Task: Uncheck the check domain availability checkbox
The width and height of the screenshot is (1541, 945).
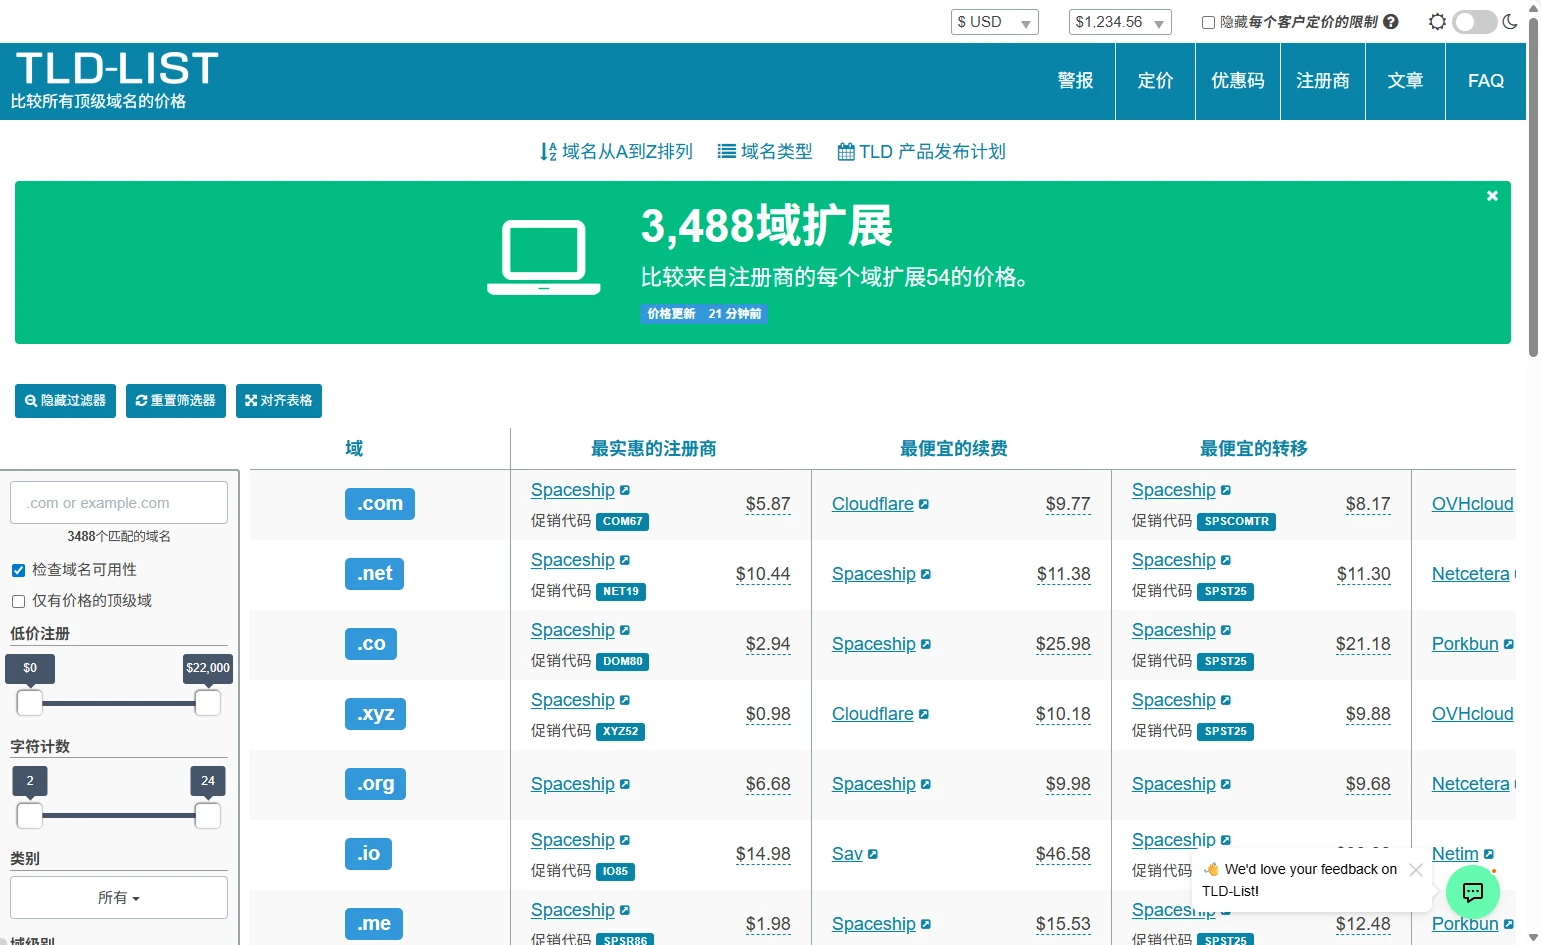Action: 18,570
